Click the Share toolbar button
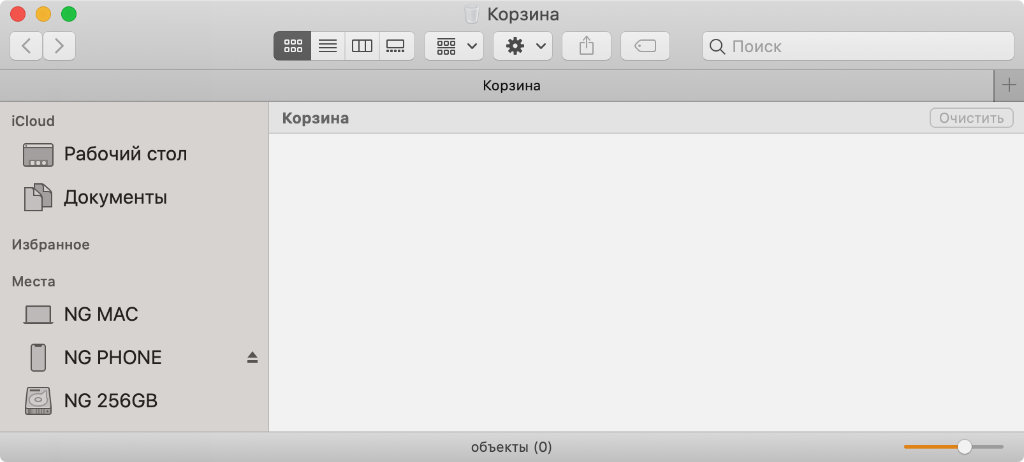 click(587, 46)
